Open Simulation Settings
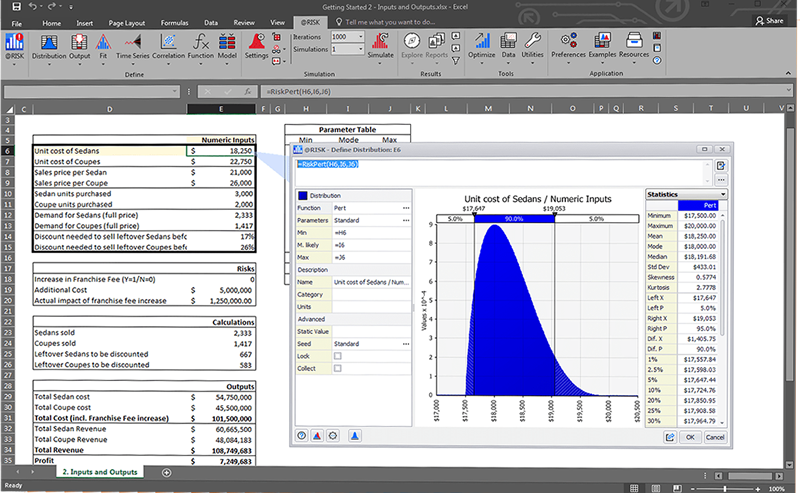The image size is (800, 493). coord(256,46)
